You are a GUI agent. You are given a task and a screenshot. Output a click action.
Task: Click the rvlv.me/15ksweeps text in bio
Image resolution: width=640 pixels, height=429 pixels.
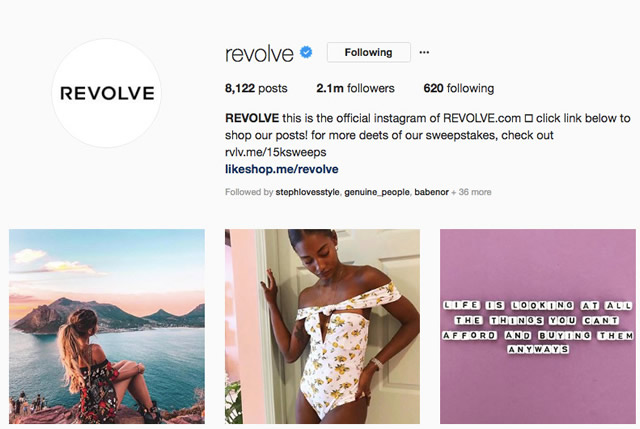pyautogui.click(x=276, y=152)
